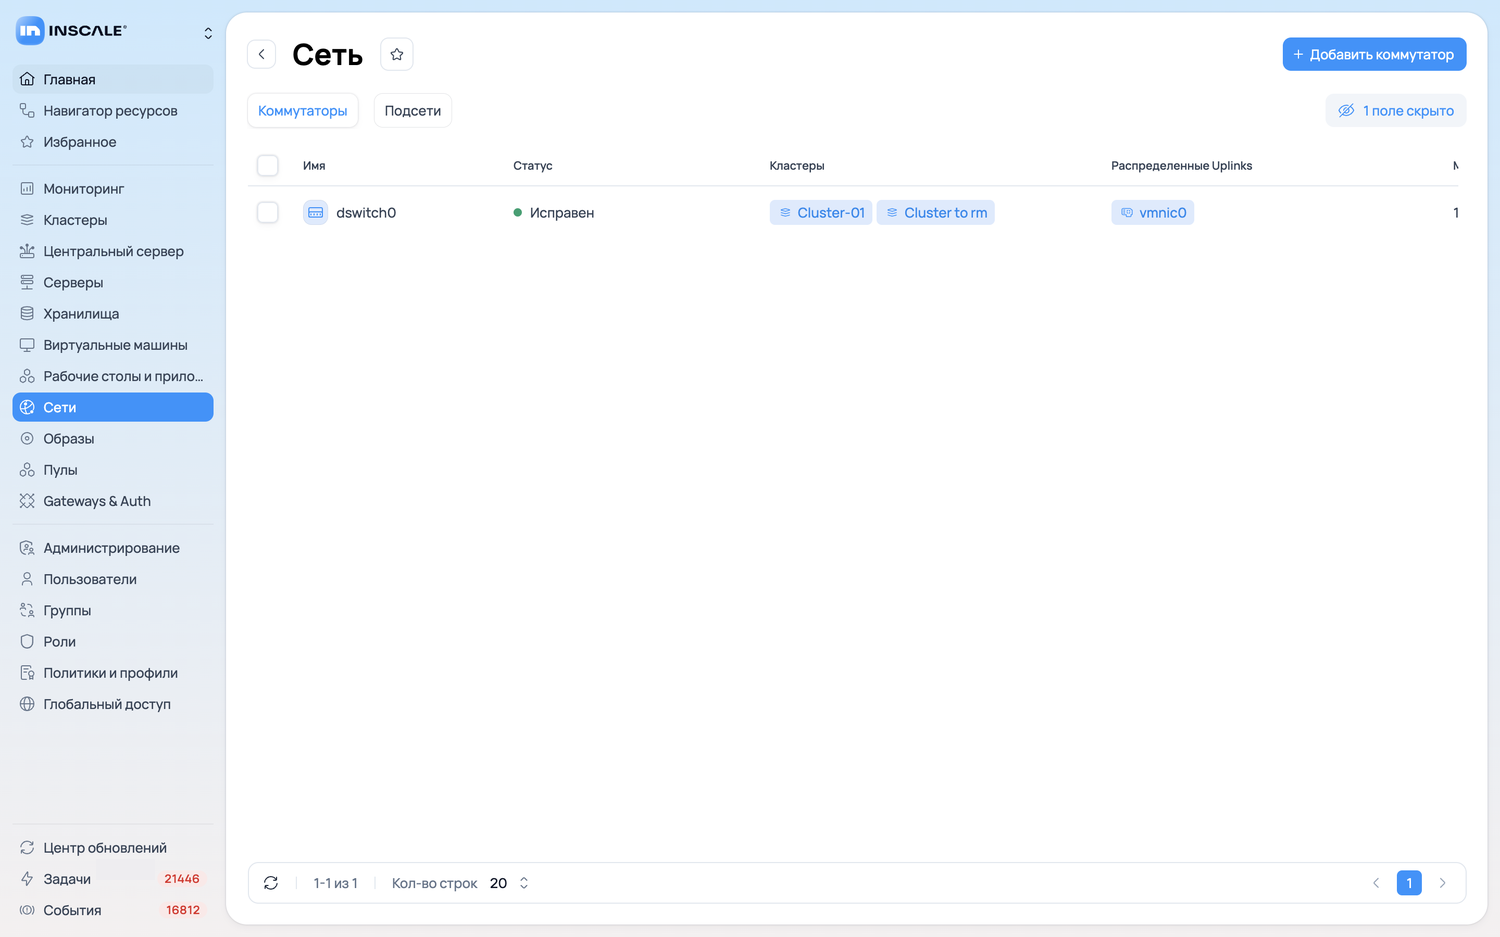Go to the next page arrow

(1442, 883)
